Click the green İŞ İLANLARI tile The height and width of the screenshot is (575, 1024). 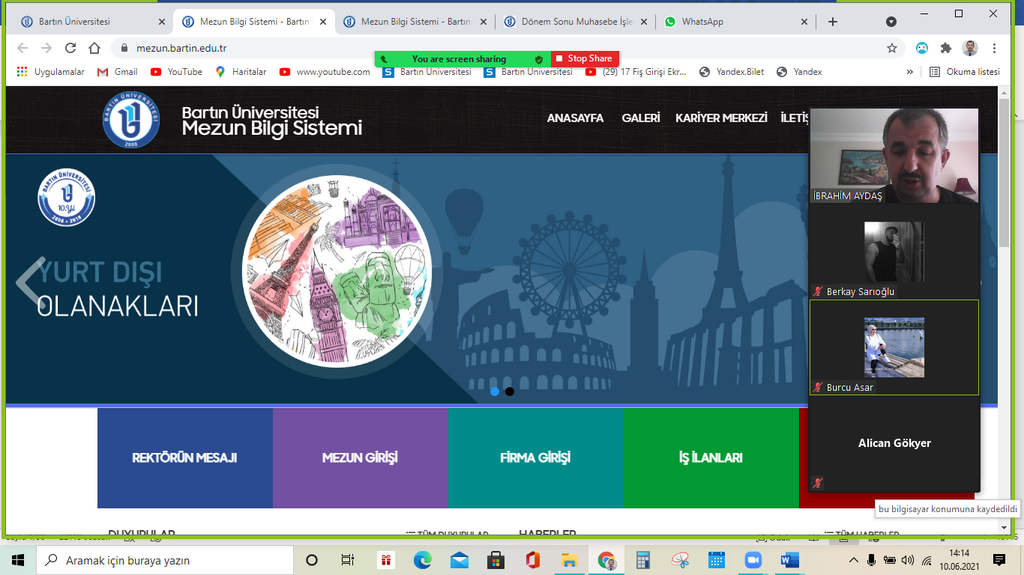pos(710,458)
